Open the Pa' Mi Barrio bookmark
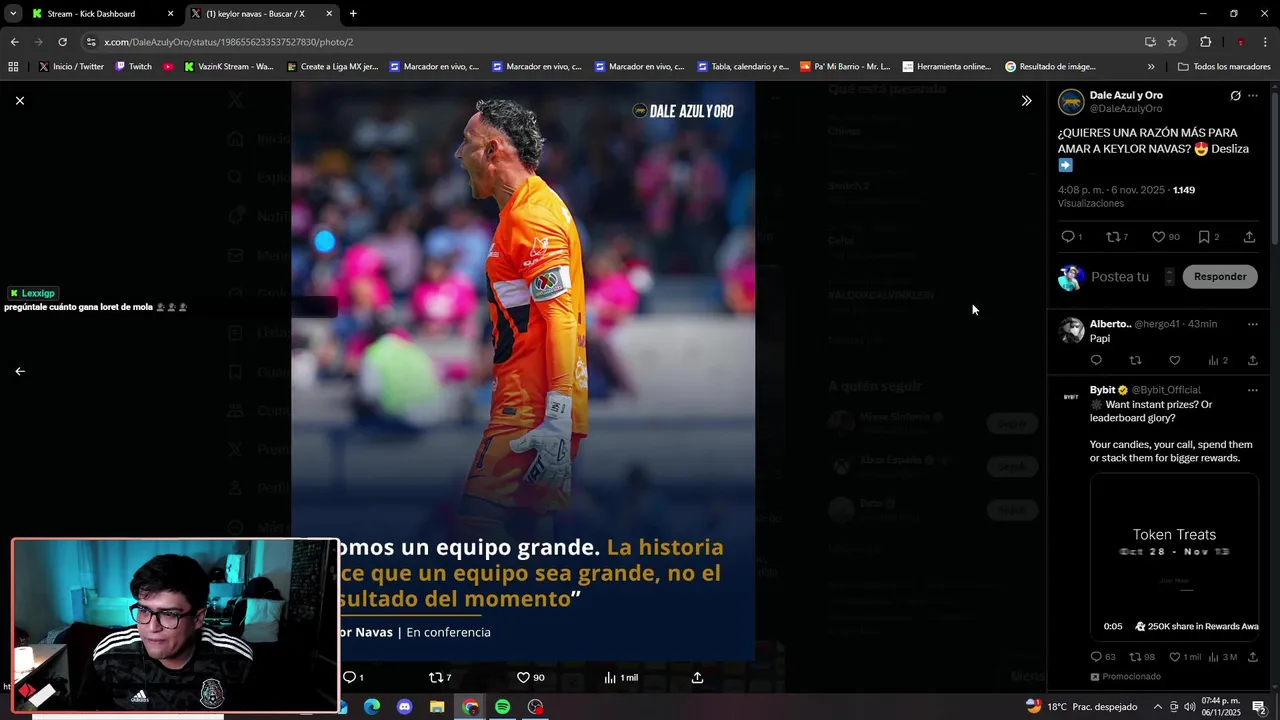The width and height of the screenshot is (1280, 720). pos(845,67)
